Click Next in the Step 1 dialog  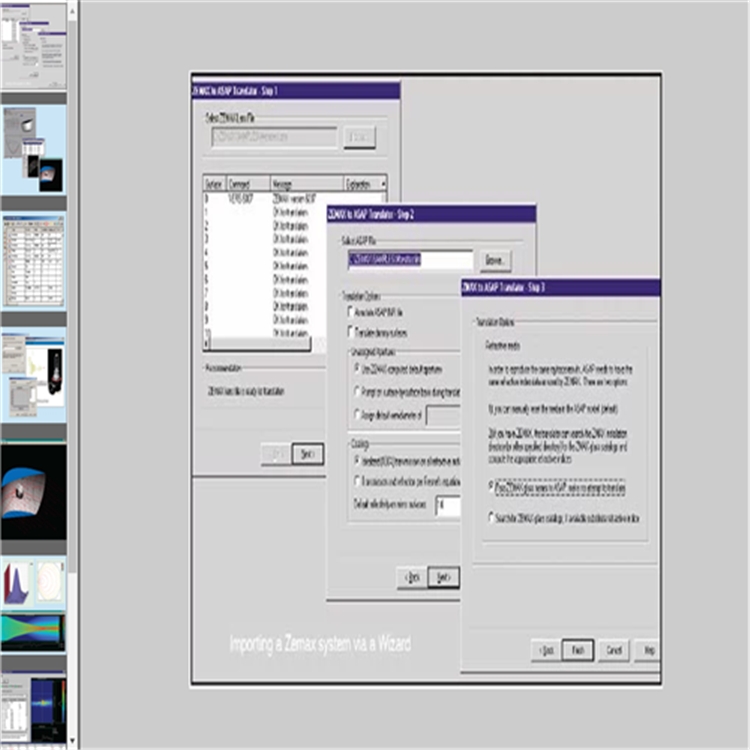tap(307, 453)
